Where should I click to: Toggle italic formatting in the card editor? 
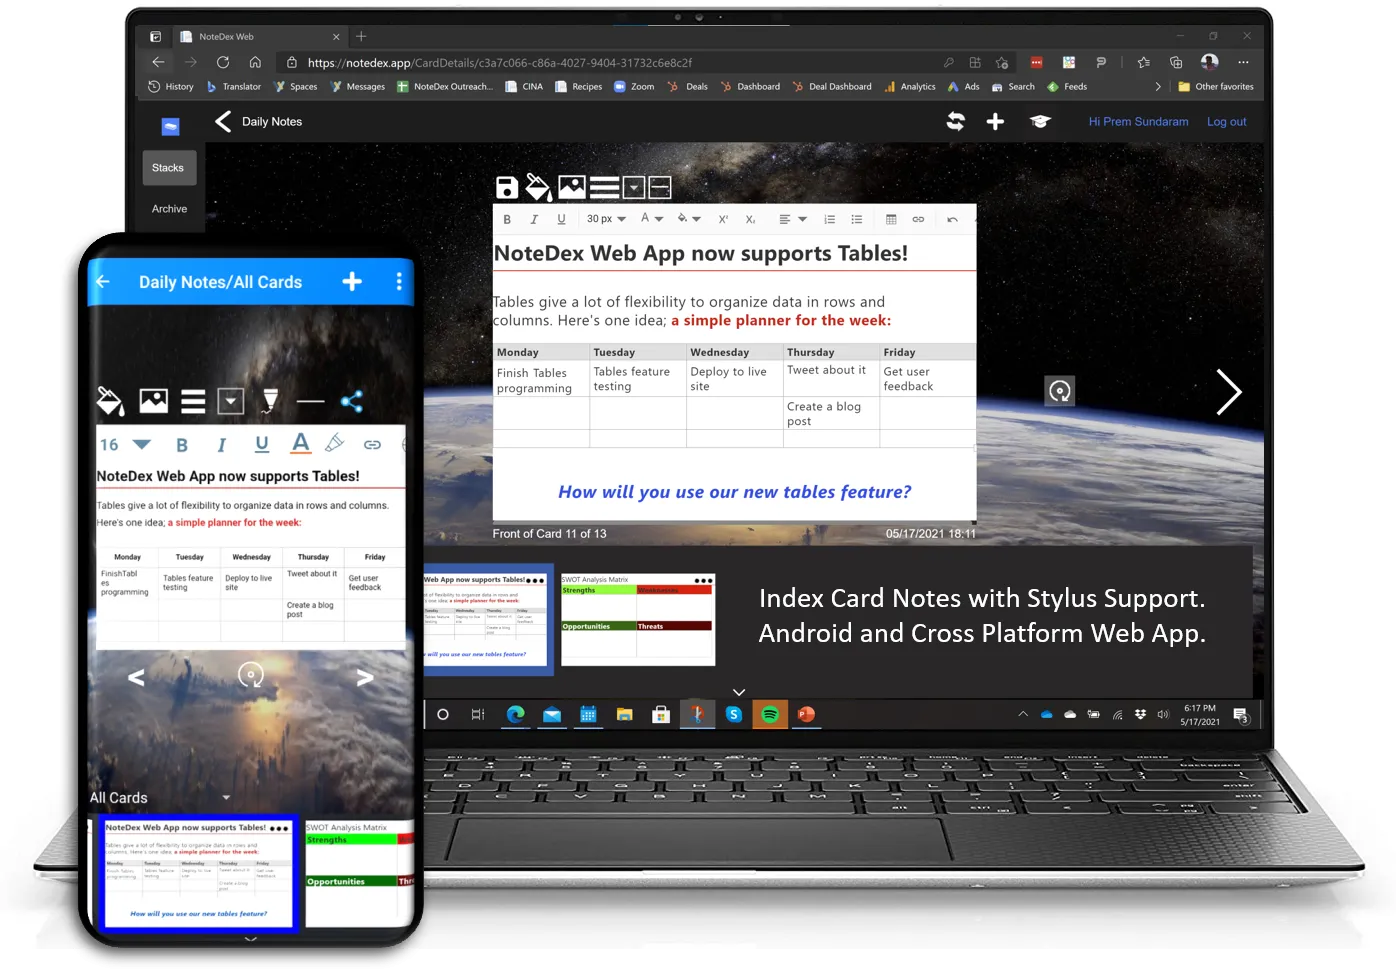click(x=534, y=219)
